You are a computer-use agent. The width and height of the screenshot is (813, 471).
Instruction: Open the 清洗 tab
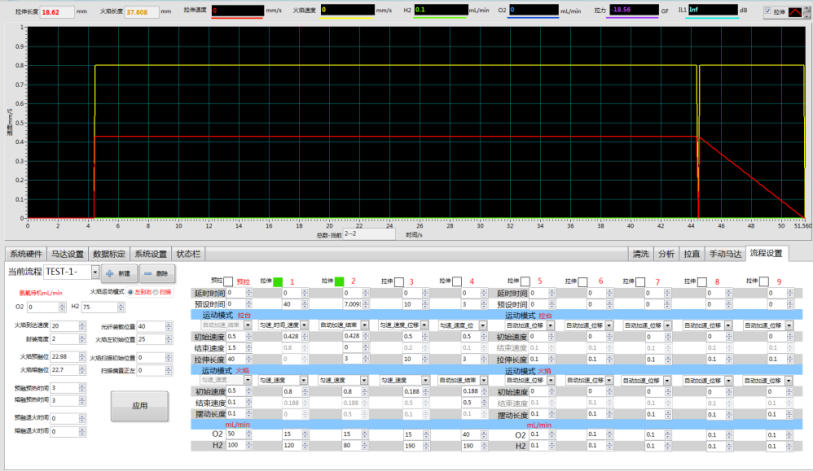click(640, 254)
